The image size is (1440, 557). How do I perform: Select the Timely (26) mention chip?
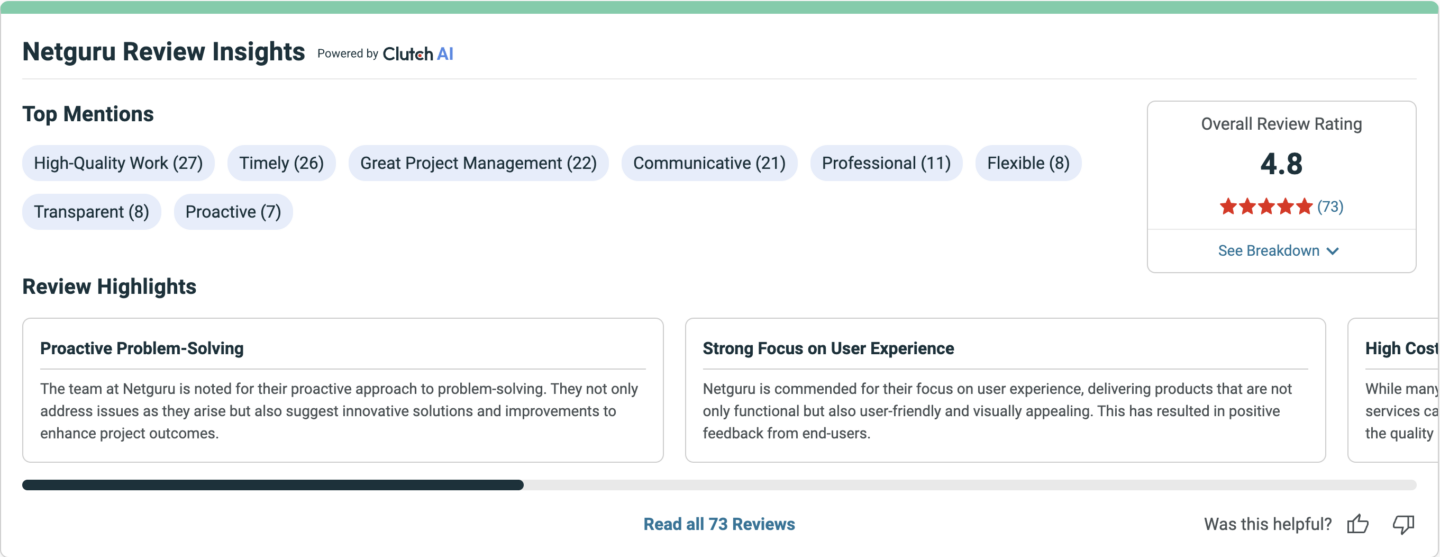point(282,163)
